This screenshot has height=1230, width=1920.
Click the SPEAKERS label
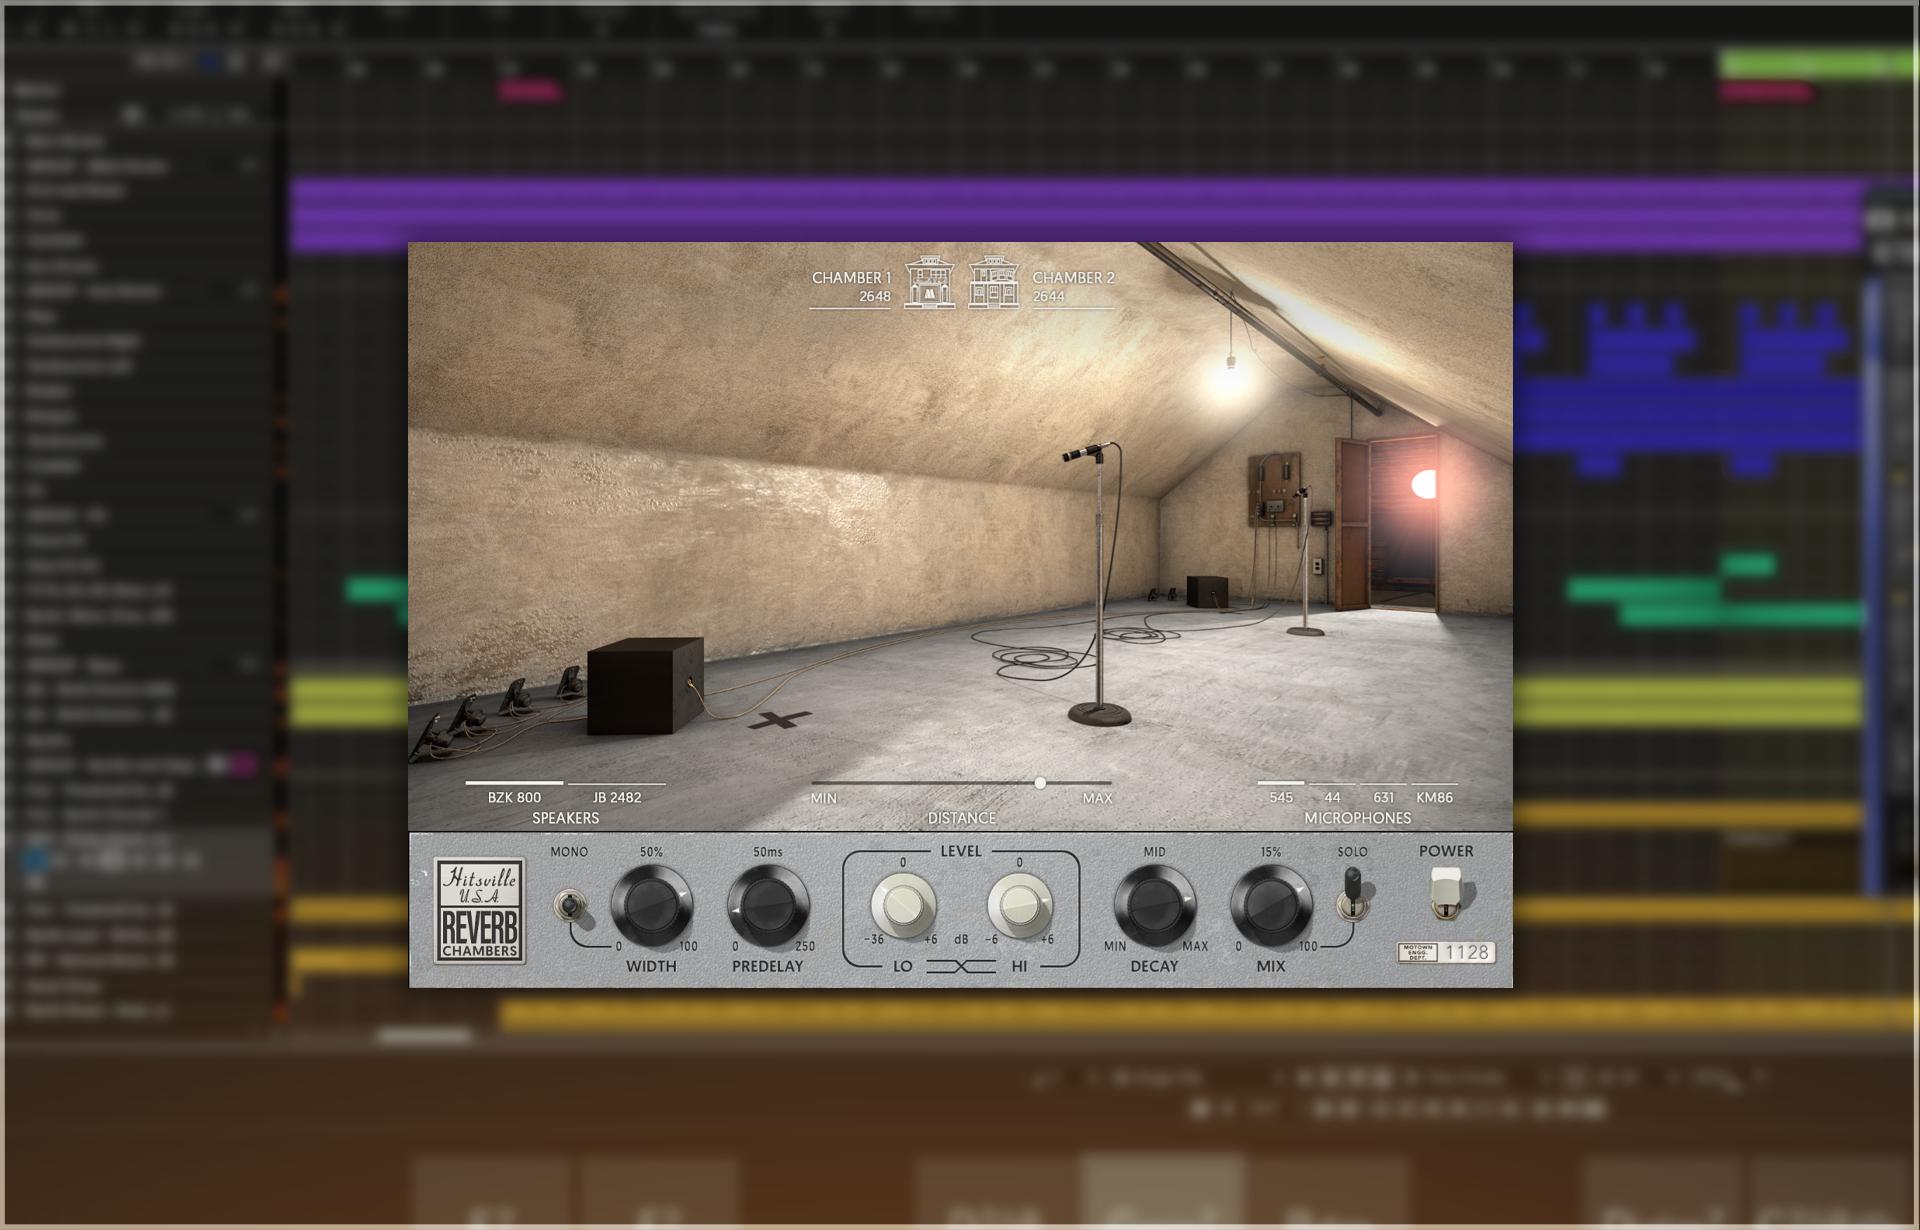click(x=565, y=818)
